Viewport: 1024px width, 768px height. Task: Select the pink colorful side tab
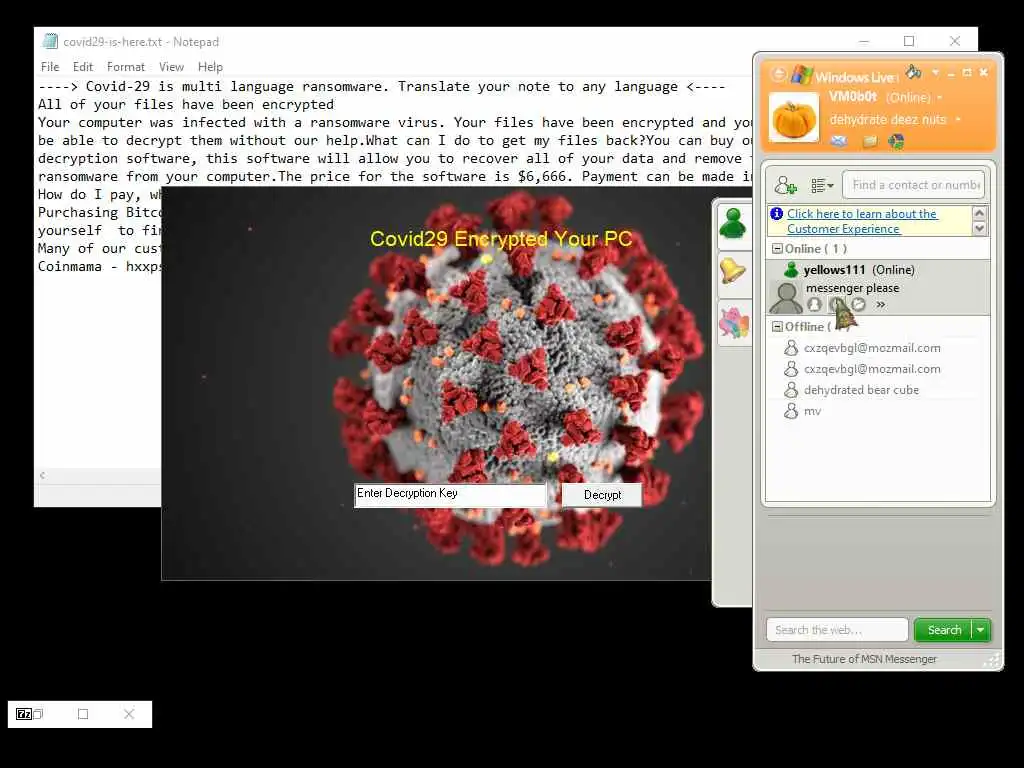tap(733, 321)
